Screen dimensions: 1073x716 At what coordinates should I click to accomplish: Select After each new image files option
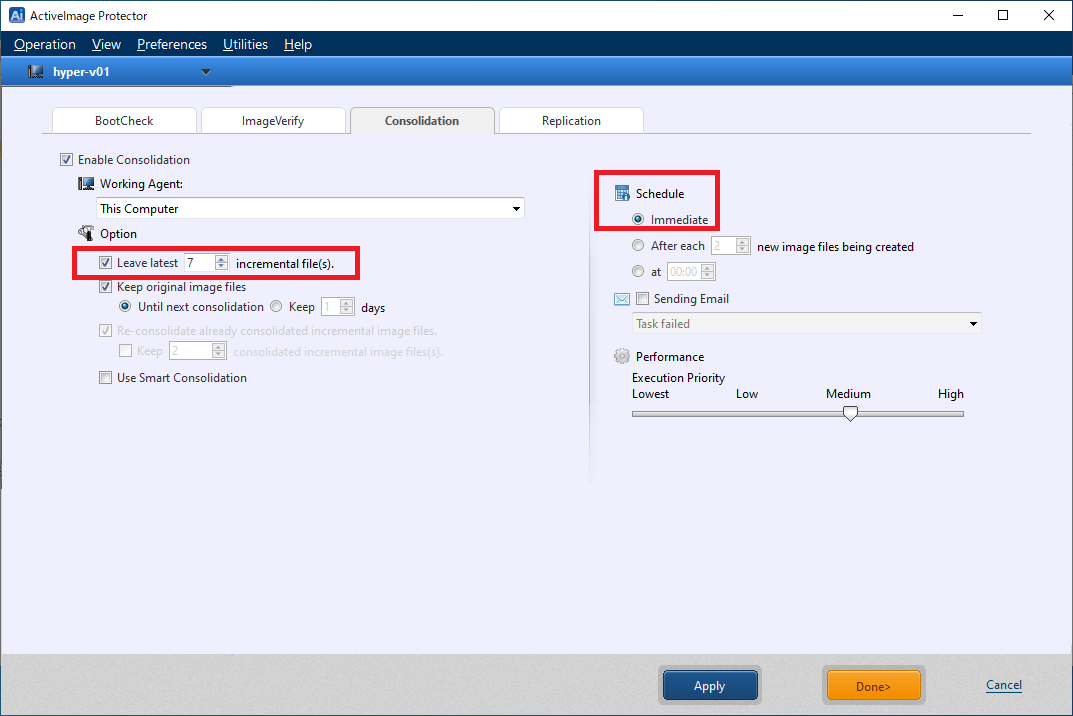(638, 245)
